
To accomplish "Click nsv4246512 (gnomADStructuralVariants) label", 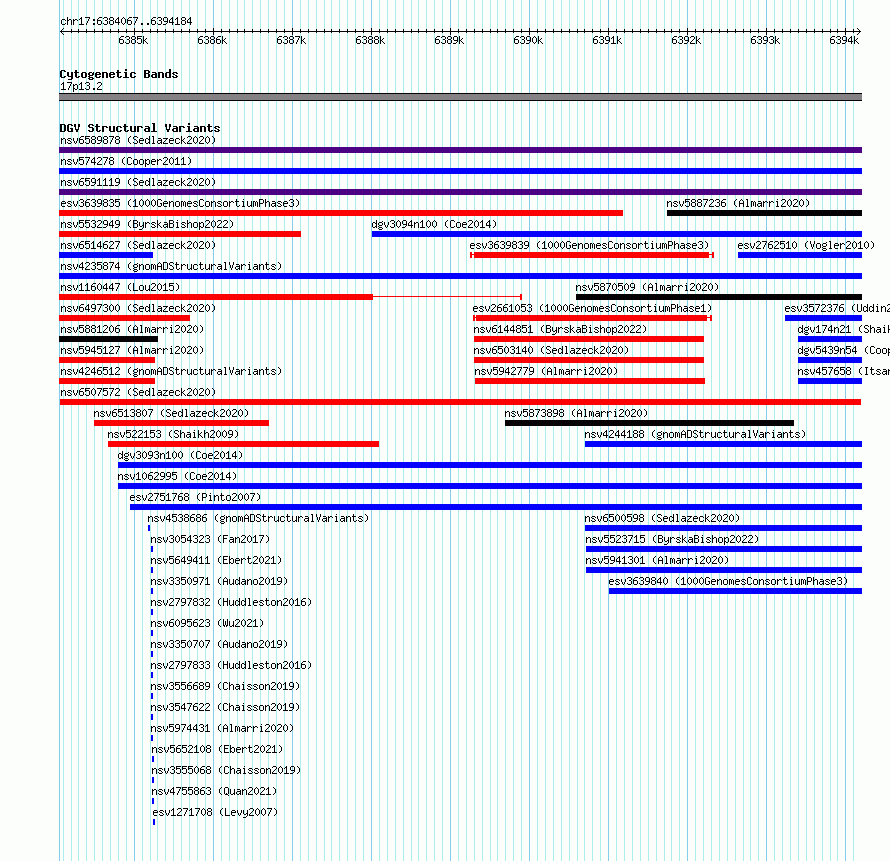I will point(171,371).
